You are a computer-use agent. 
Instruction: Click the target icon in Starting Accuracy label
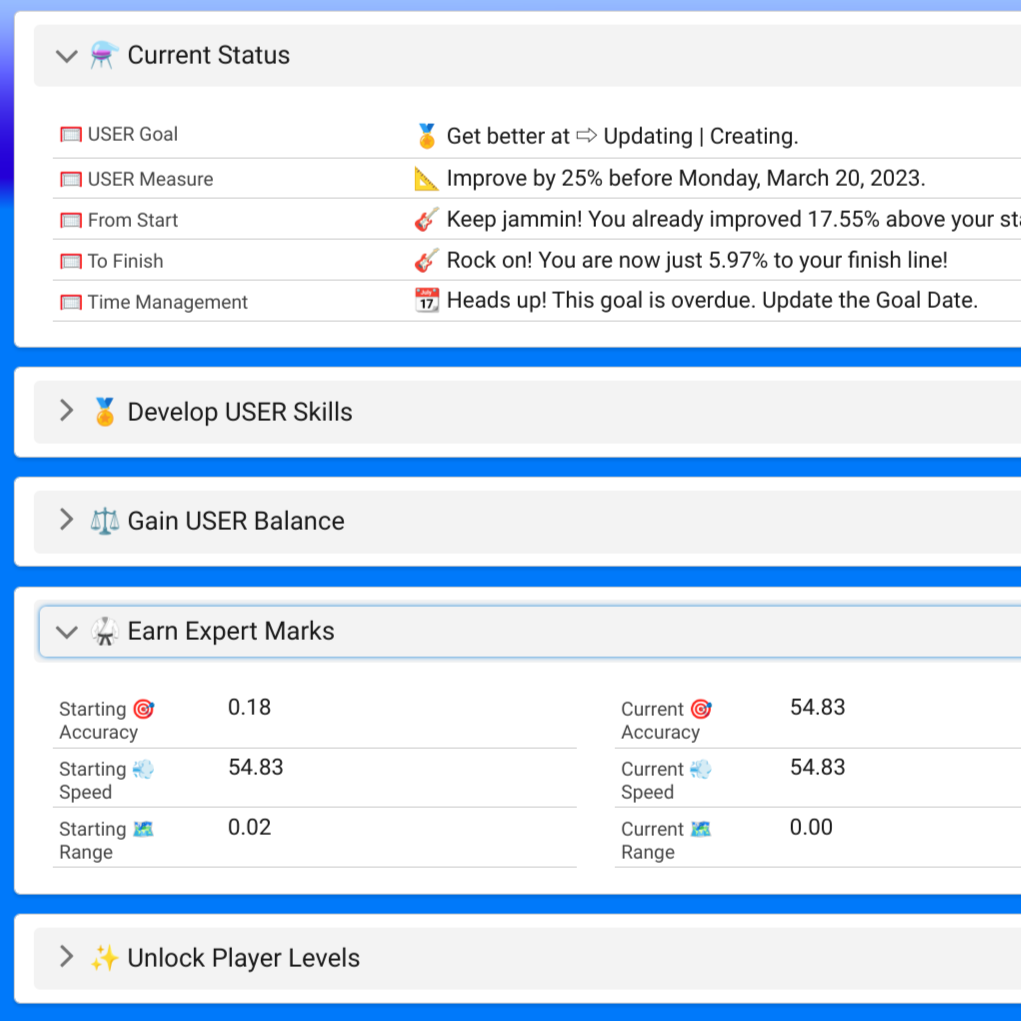click(x=143, y=708)
